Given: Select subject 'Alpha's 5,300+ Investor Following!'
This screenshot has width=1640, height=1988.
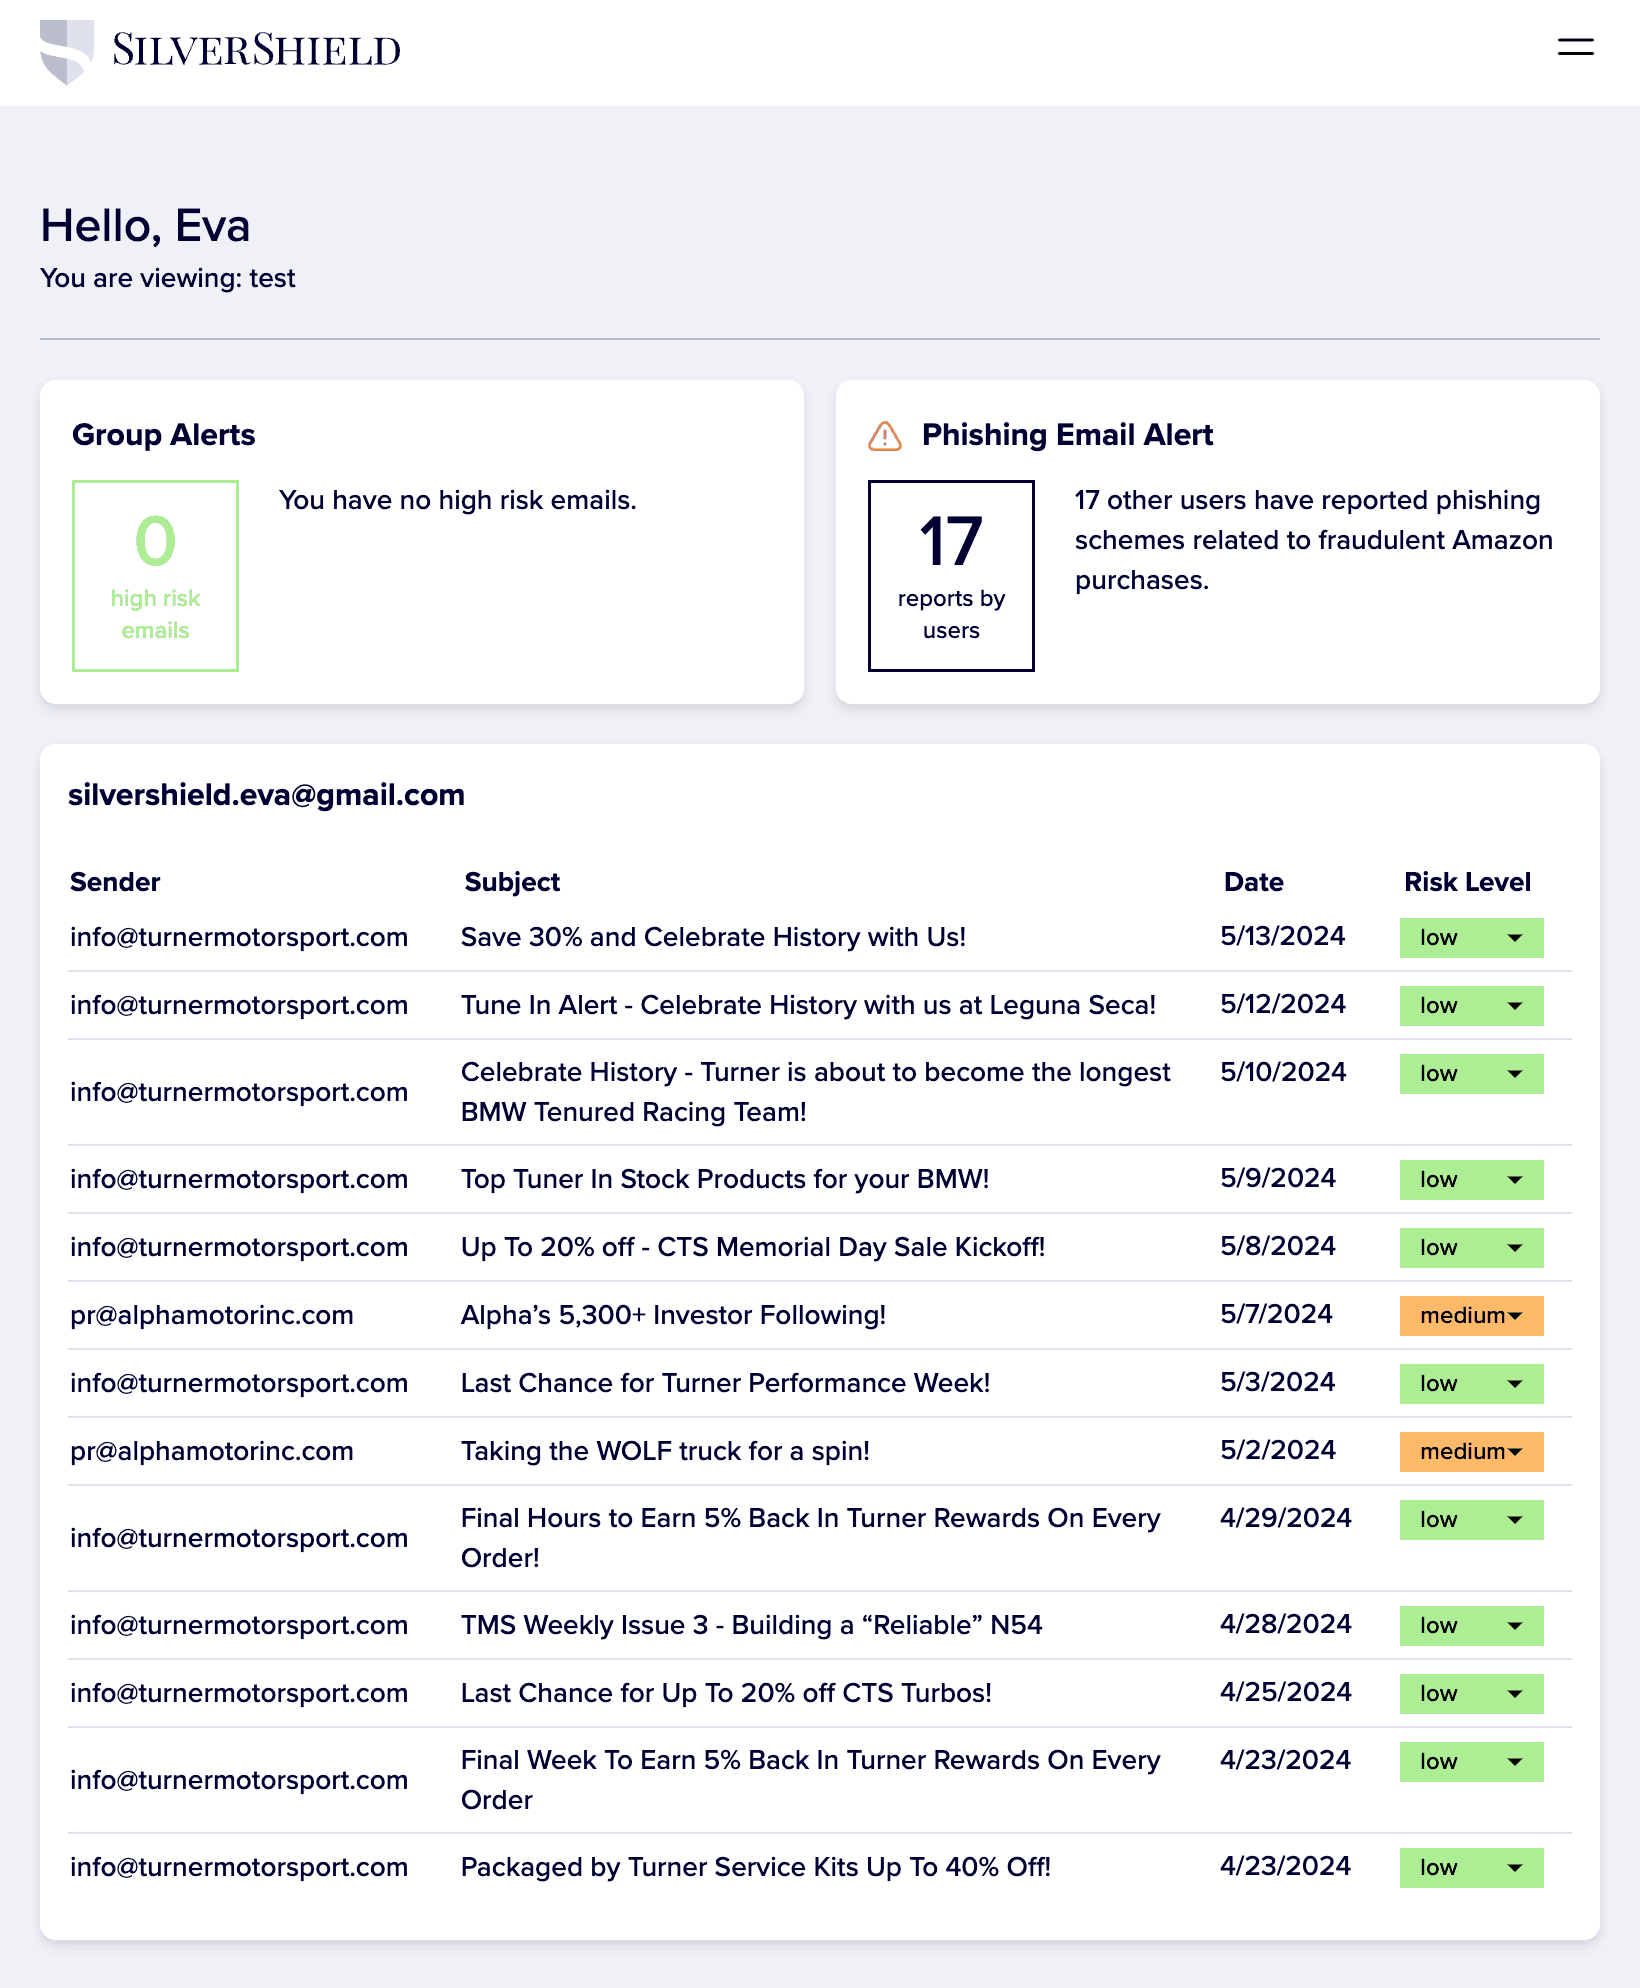Looking at the screenshot, I should [673, 1315].
